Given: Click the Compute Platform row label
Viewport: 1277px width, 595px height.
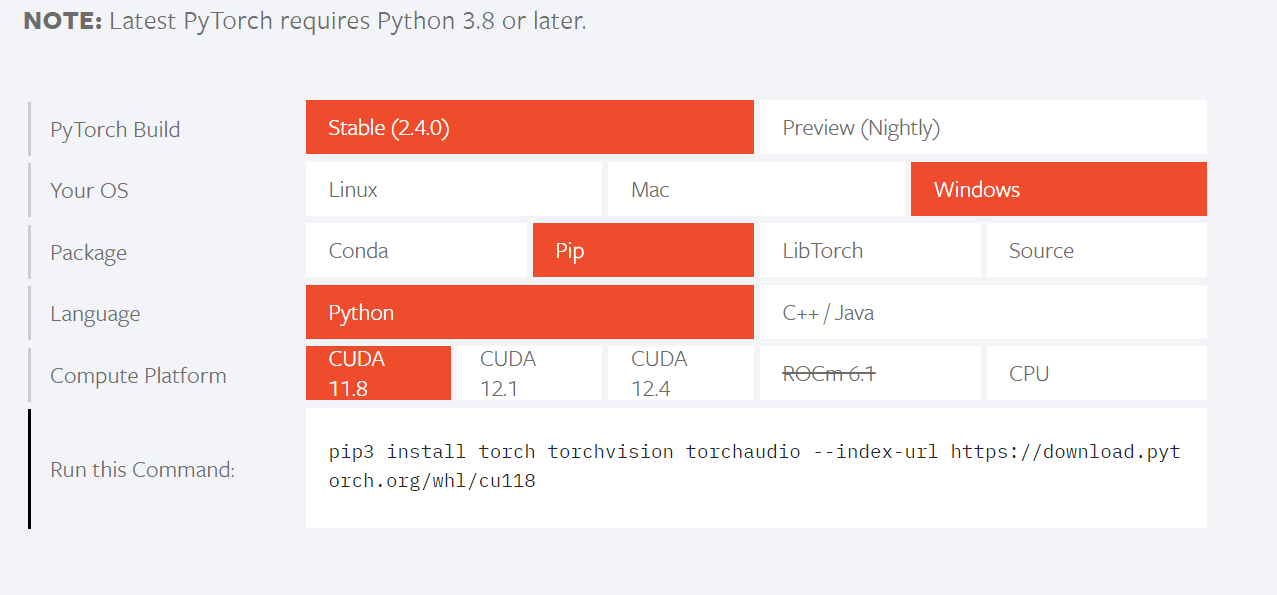Looking at the screenshot, I should pyautogui.click(x=138, y=376).
